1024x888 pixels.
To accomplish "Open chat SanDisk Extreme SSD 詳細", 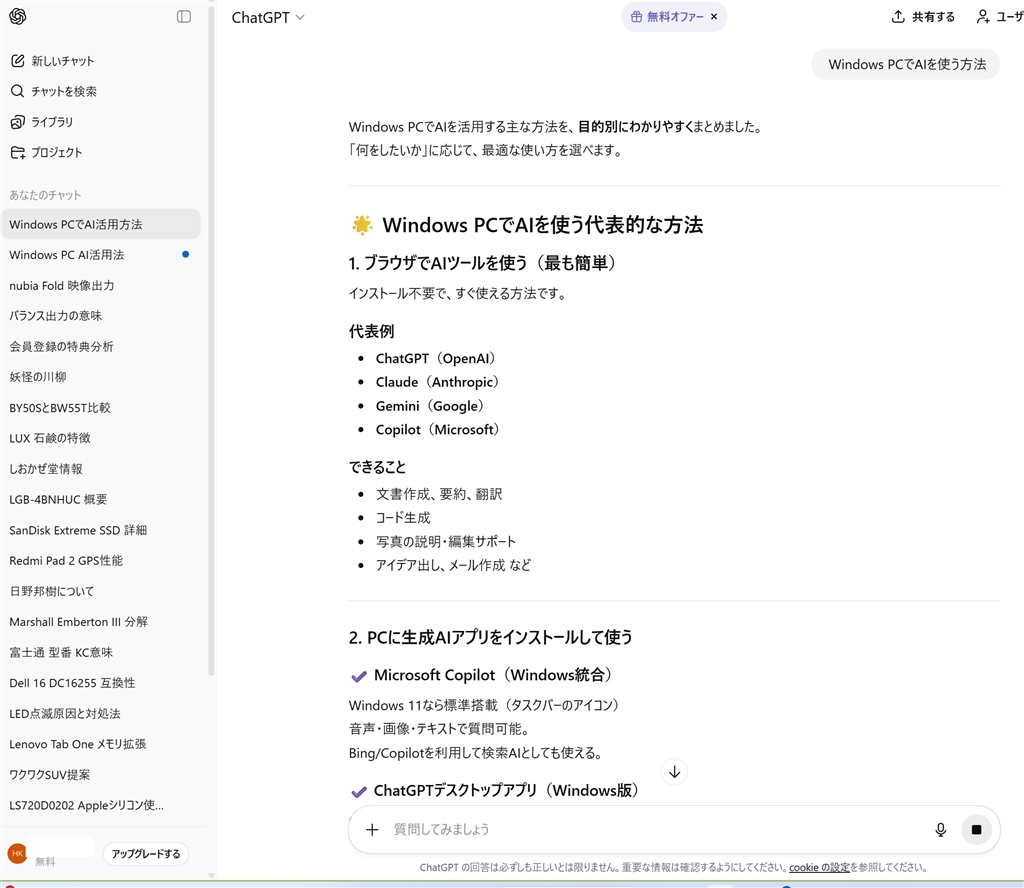I will click(x=101, y=530).
